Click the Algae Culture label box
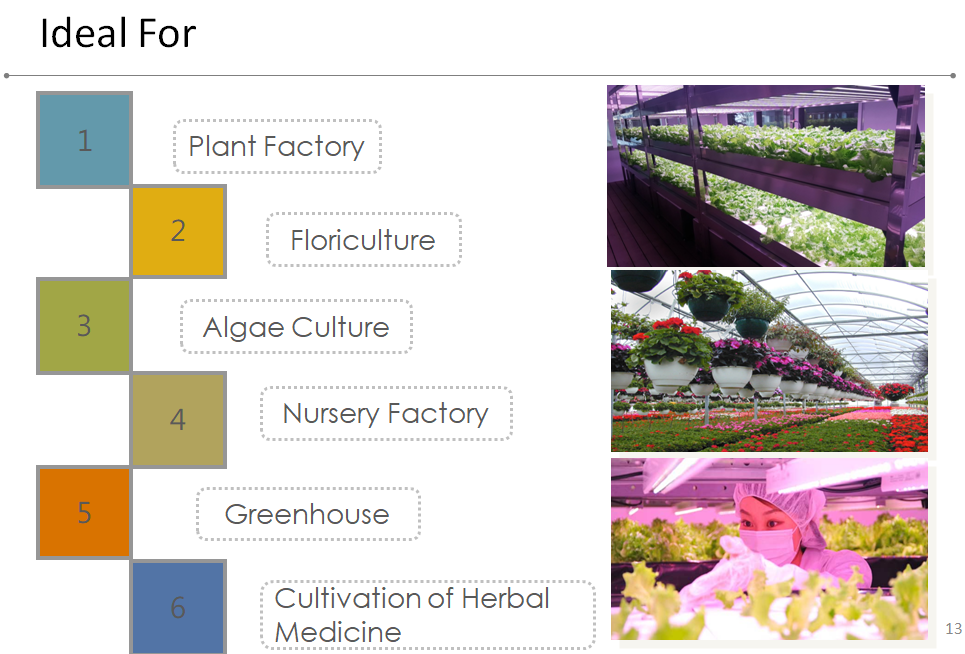 [296, 327]
